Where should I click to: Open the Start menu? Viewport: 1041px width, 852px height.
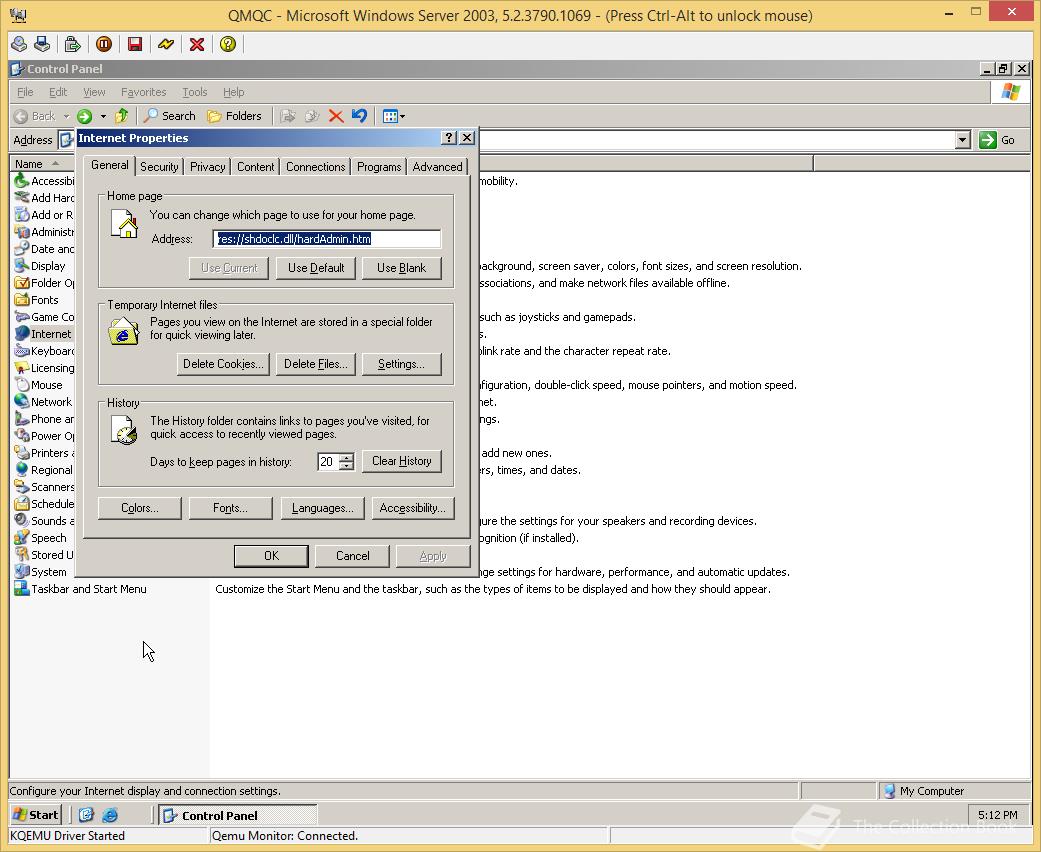(36, 815)
